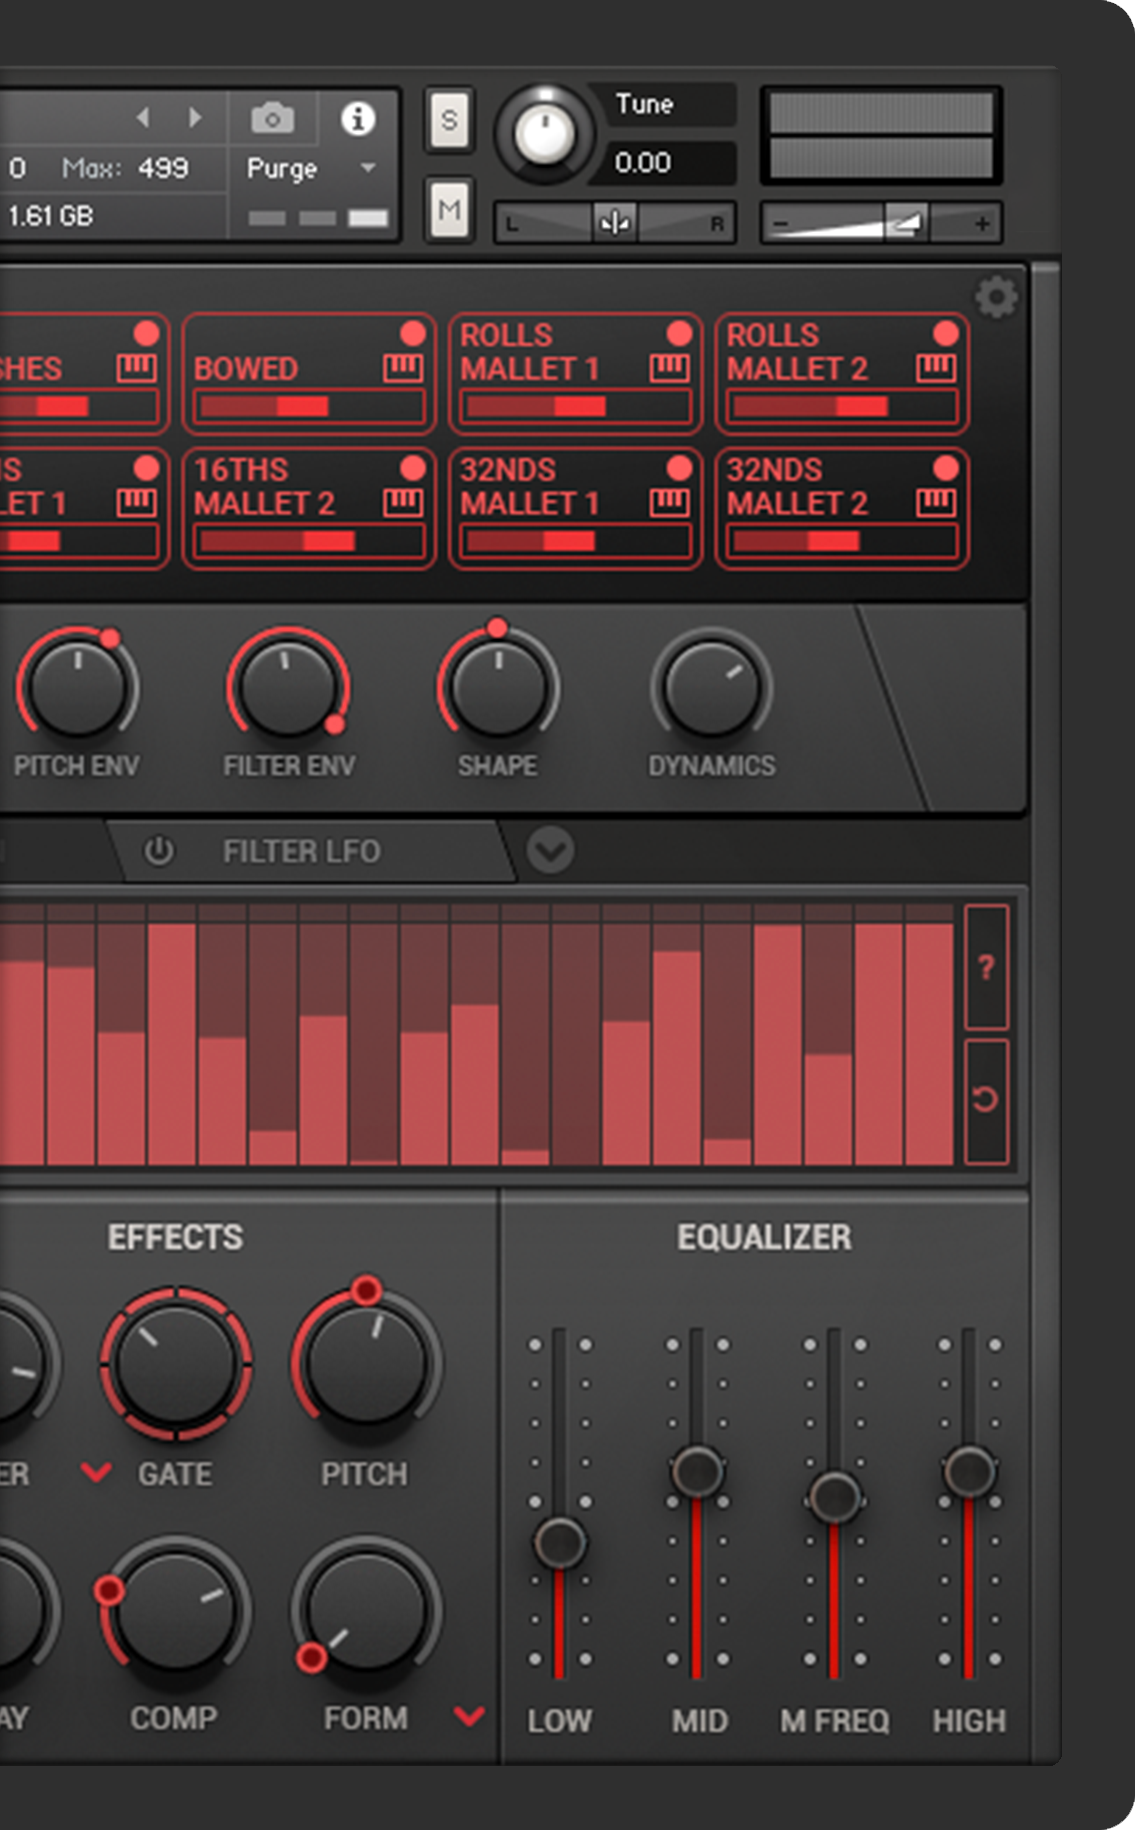This screenshot has height=1830, width=1135.
Task: Toggle the Solo S button
Action: (449, 121)
